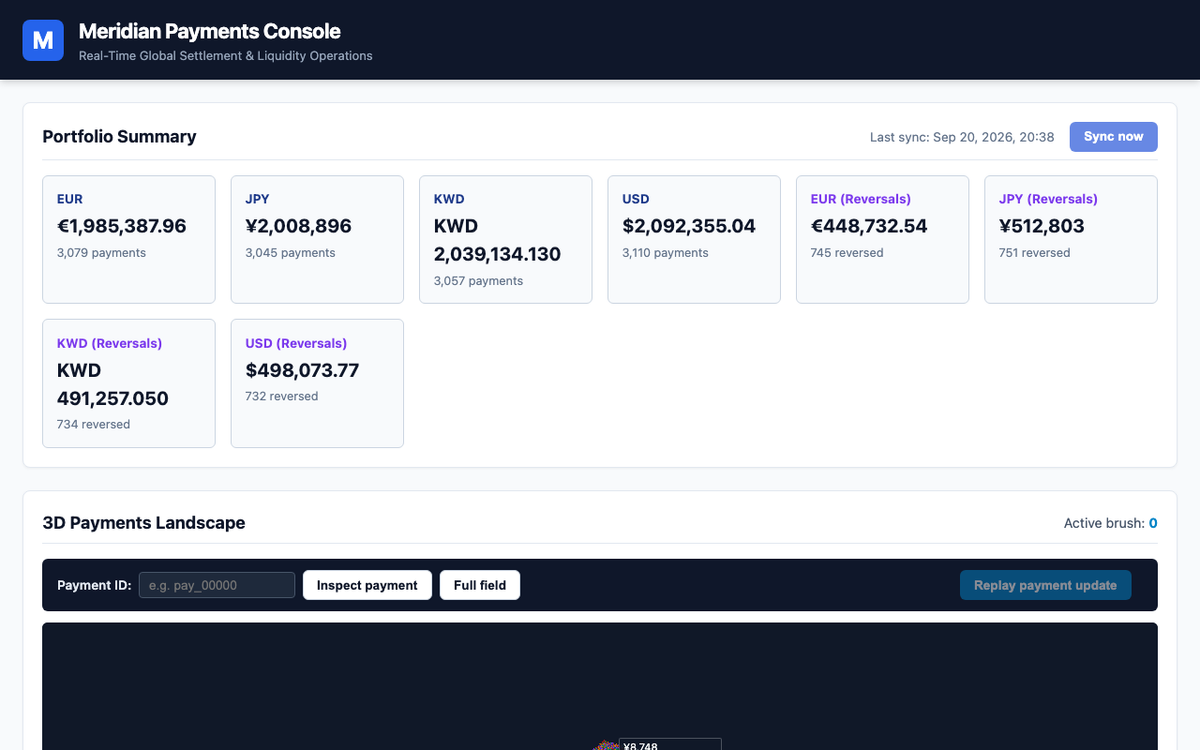Open the JPY (Reversals) card

coord(1071,240)
